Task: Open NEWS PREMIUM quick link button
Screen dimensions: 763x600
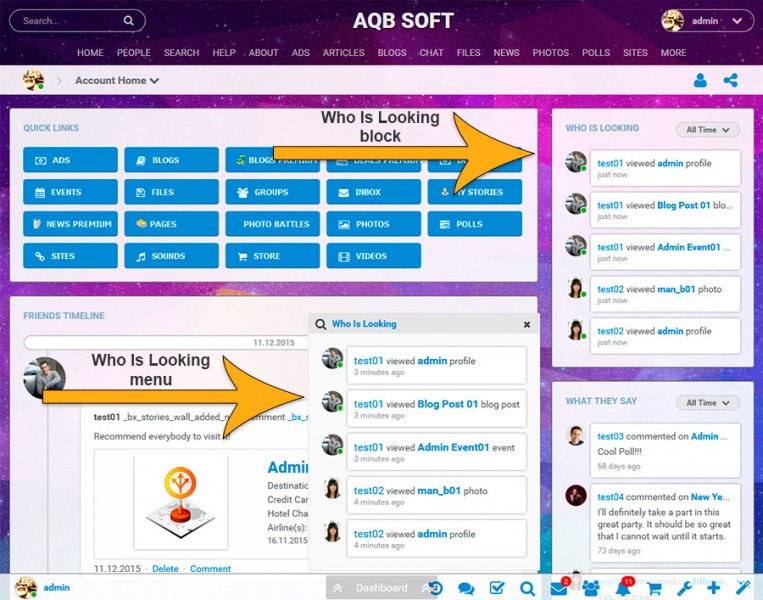Action: [70, 224]
